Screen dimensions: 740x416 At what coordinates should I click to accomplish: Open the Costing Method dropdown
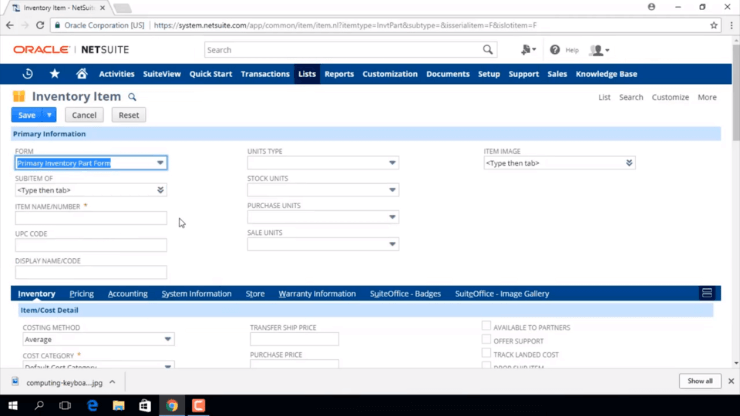point(167,340)
